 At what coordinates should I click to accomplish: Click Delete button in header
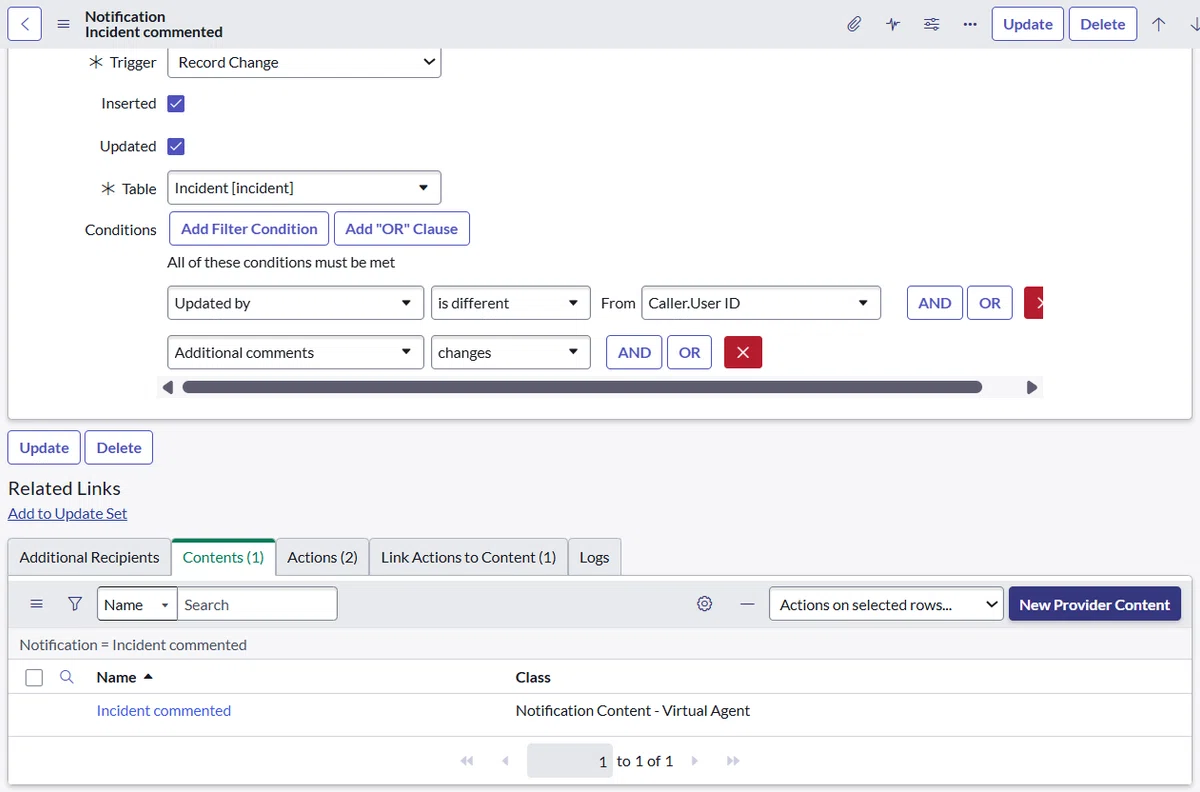click(x=1102, y=24)
